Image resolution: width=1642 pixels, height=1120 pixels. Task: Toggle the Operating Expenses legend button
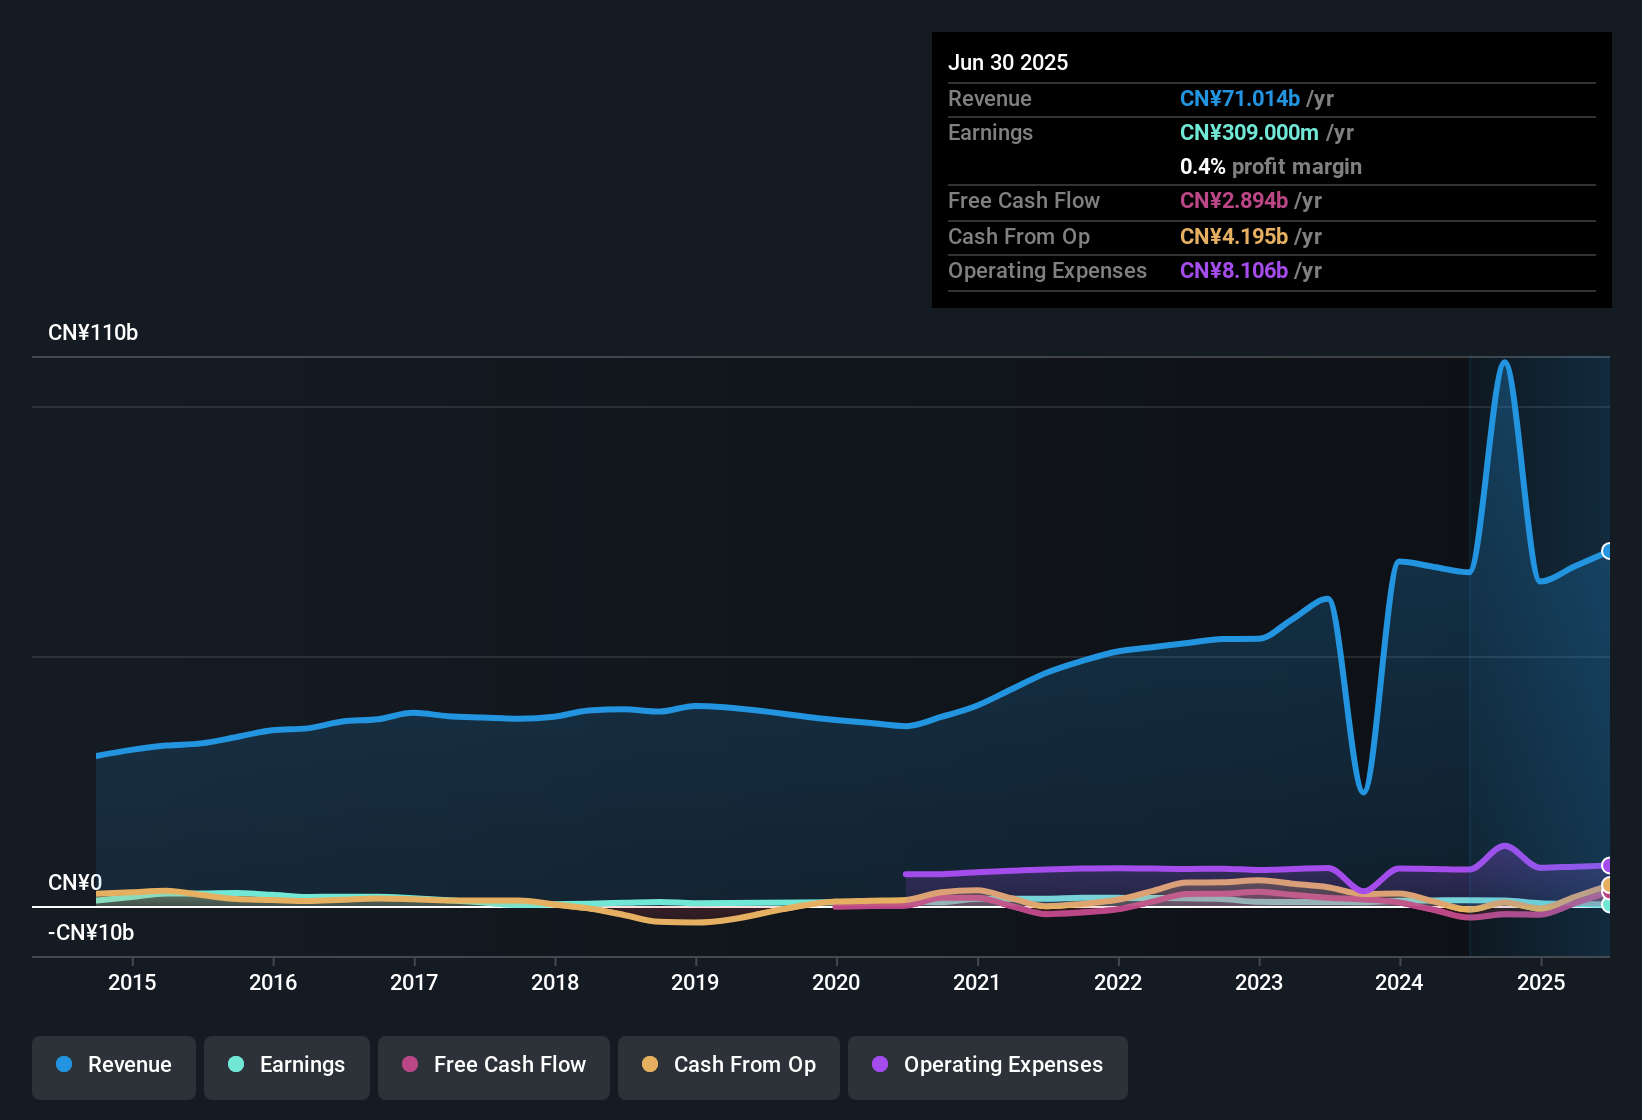click(x=988, y=1067)
